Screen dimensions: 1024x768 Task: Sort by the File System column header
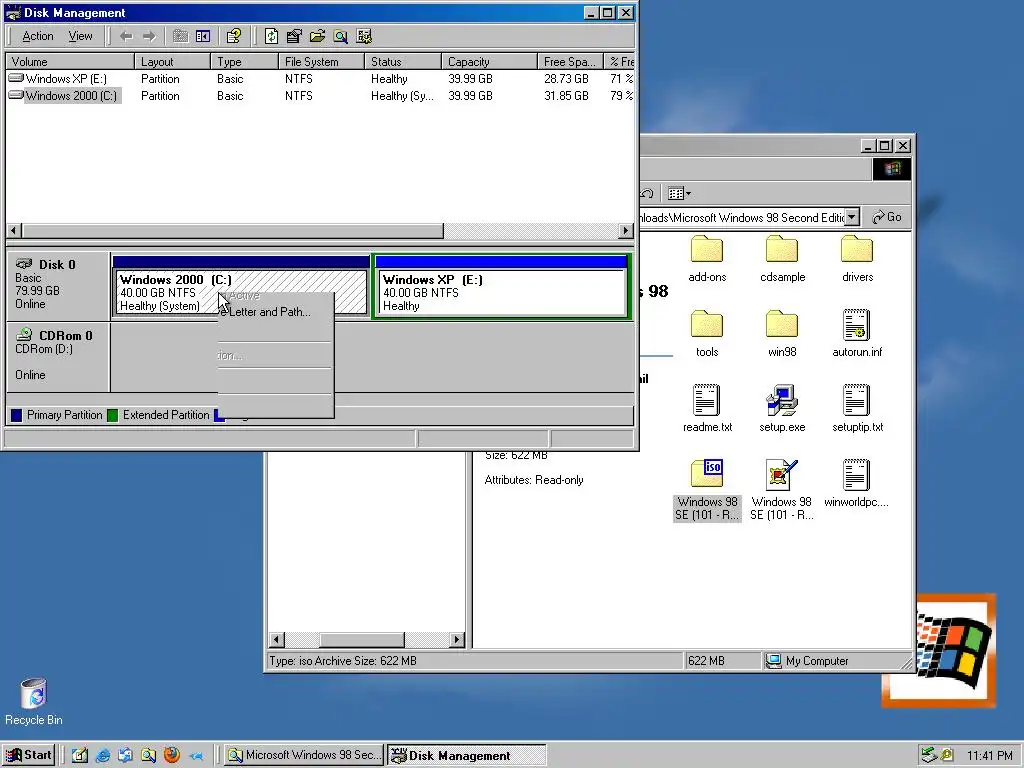321,61
